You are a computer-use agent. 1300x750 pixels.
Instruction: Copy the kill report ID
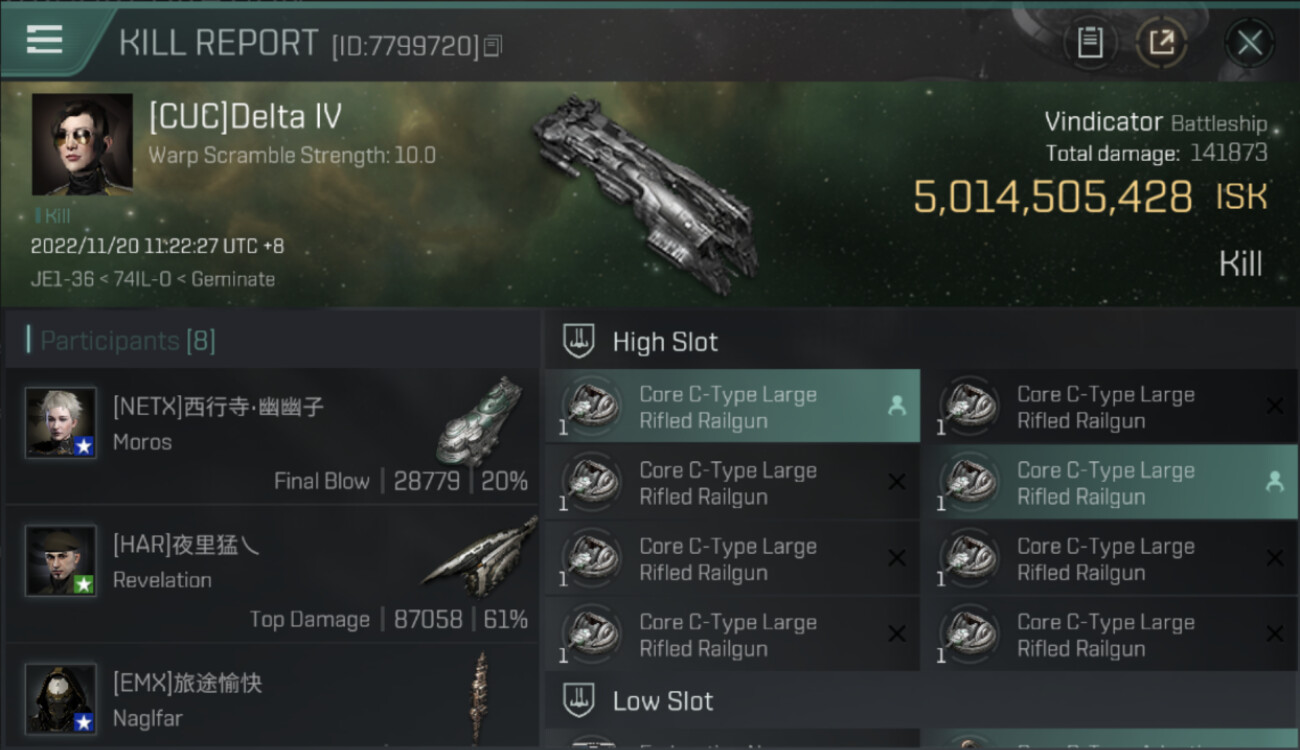[x=492, y=46]
